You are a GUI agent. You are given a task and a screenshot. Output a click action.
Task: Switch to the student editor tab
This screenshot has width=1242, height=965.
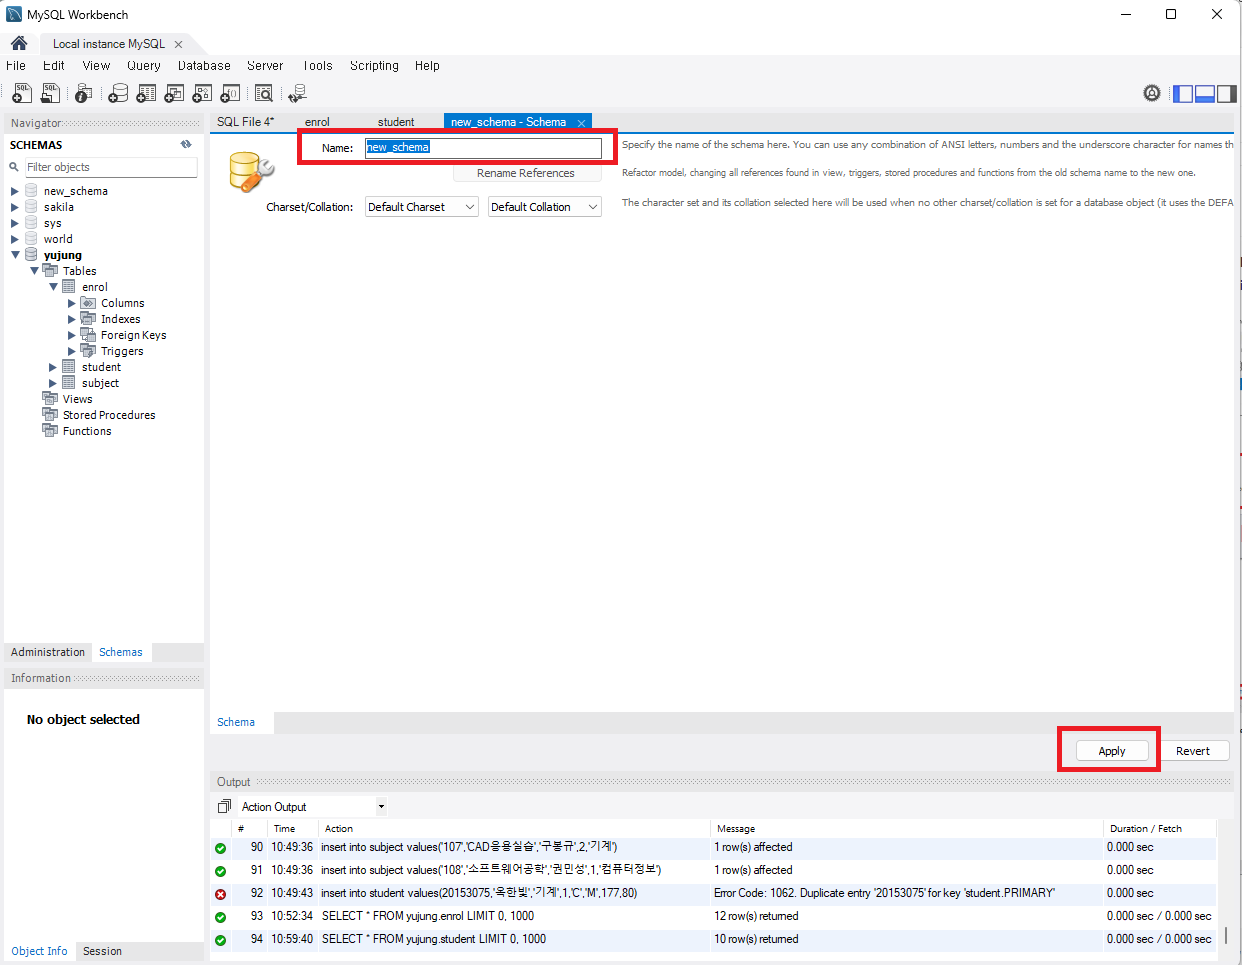point(396,122)
